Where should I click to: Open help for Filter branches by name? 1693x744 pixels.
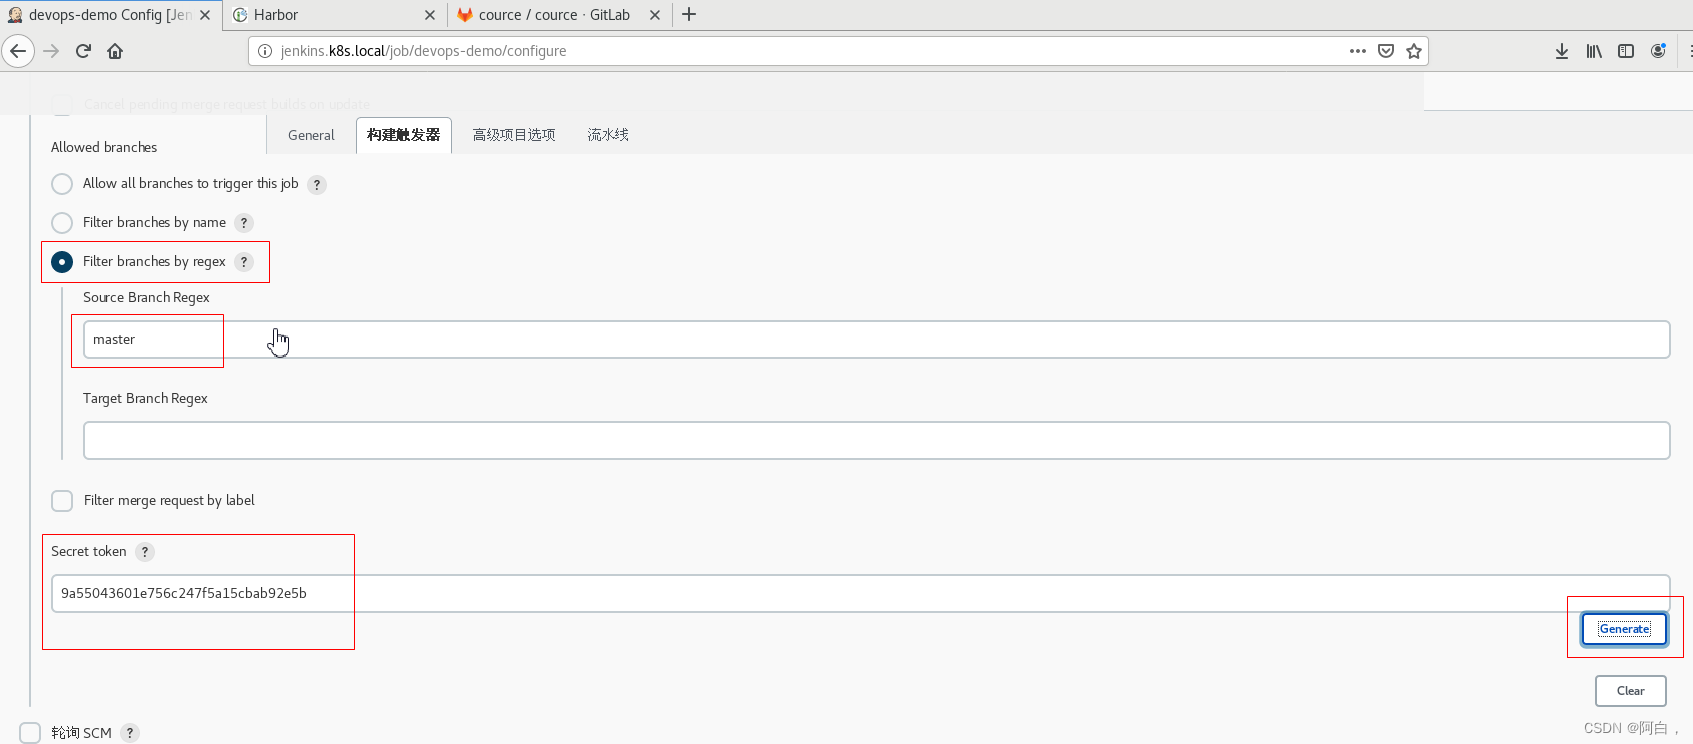click(x=244, y=223)
